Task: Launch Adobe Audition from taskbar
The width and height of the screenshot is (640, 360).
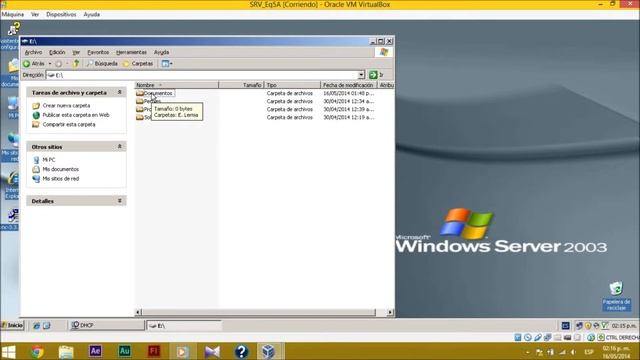Action: 124,351
